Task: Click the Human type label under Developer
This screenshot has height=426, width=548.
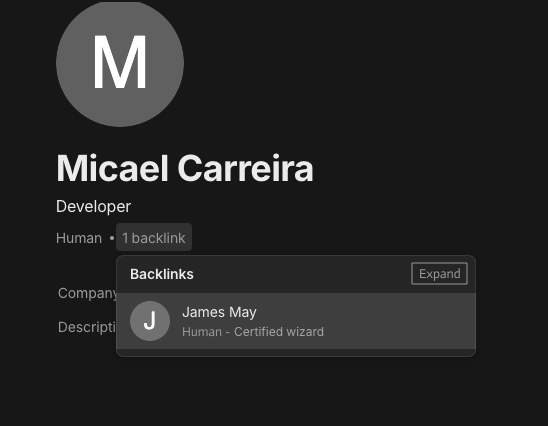Action: coord(79,238)
